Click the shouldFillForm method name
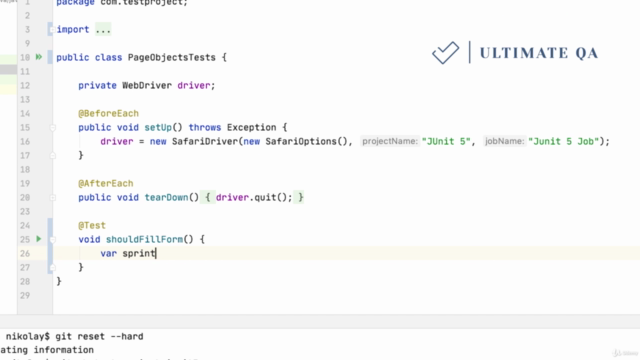 click(x=144, y=239)
